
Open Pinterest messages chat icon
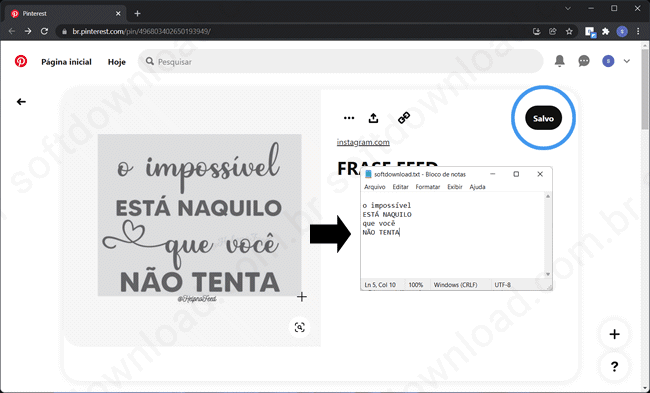[584, 61]
